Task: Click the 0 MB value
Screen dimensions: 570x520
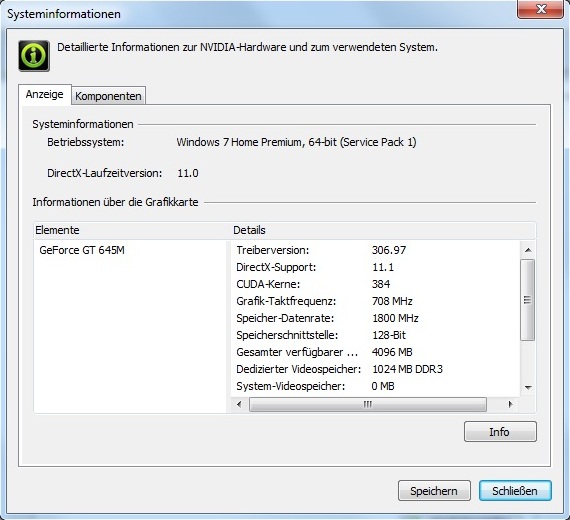Action: tap(383, 386)
